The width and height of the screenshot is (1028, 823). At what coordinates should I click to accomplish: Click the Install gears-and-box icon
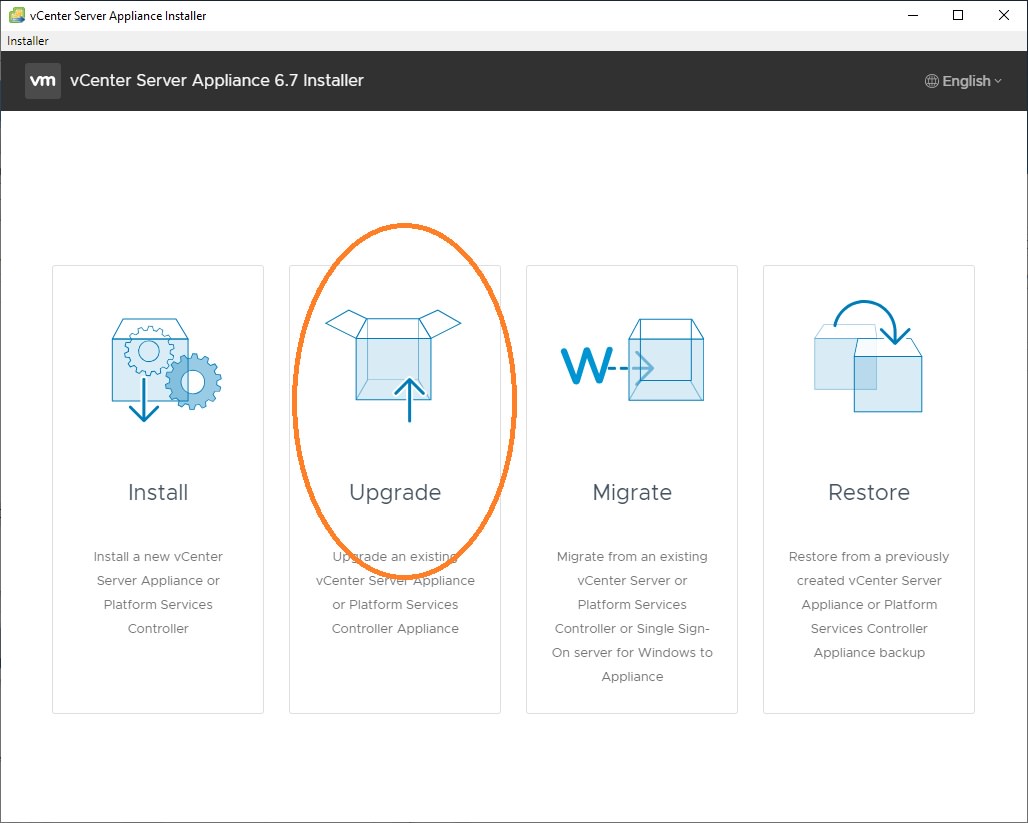pos(167,370)
